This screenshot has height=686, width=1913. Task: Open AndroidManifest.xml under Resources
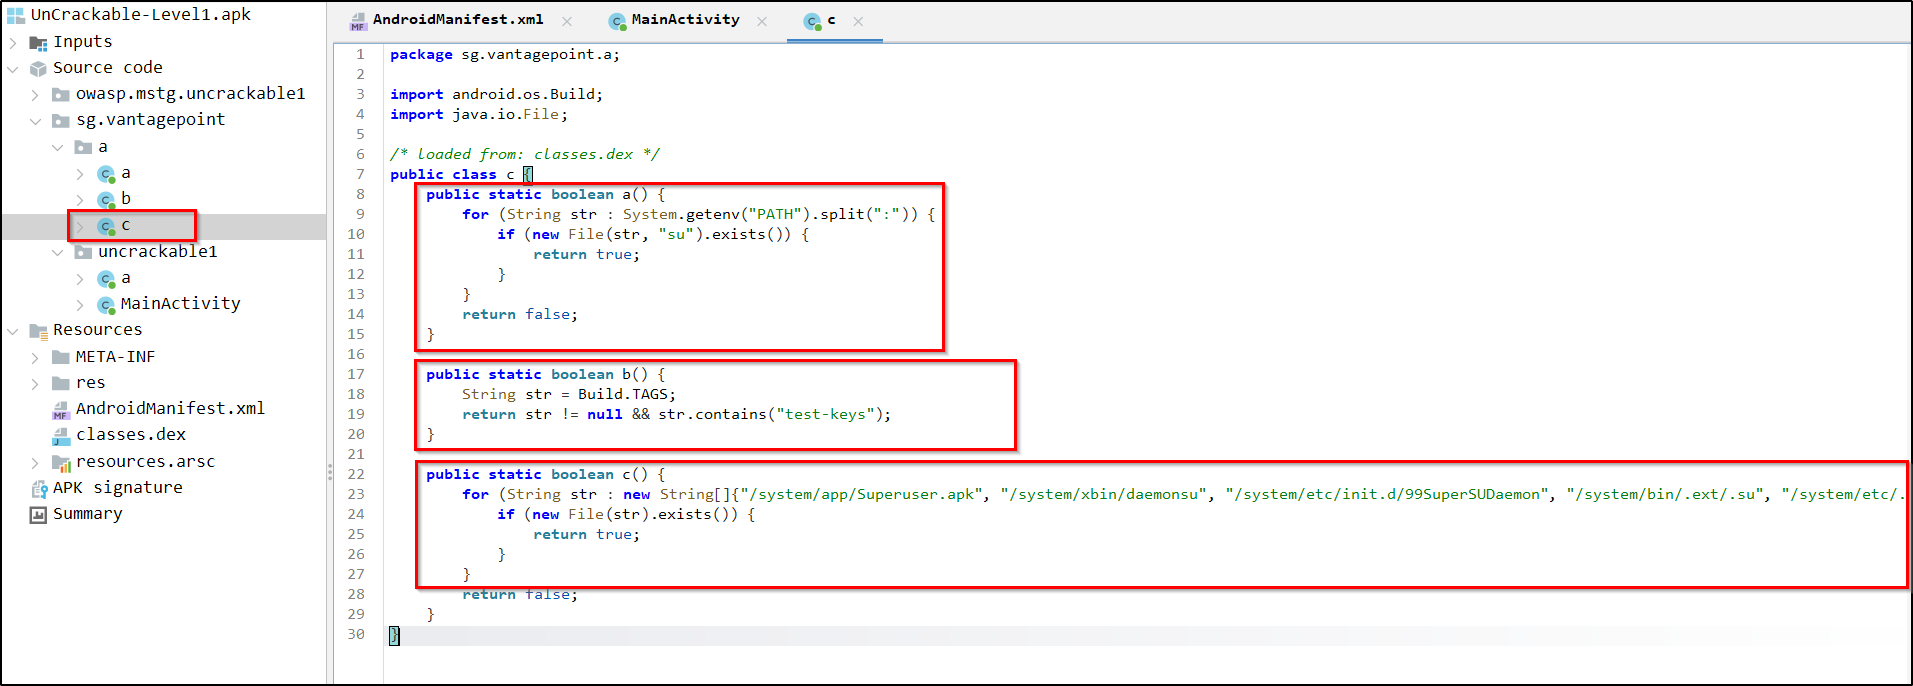tap(169, 408)
